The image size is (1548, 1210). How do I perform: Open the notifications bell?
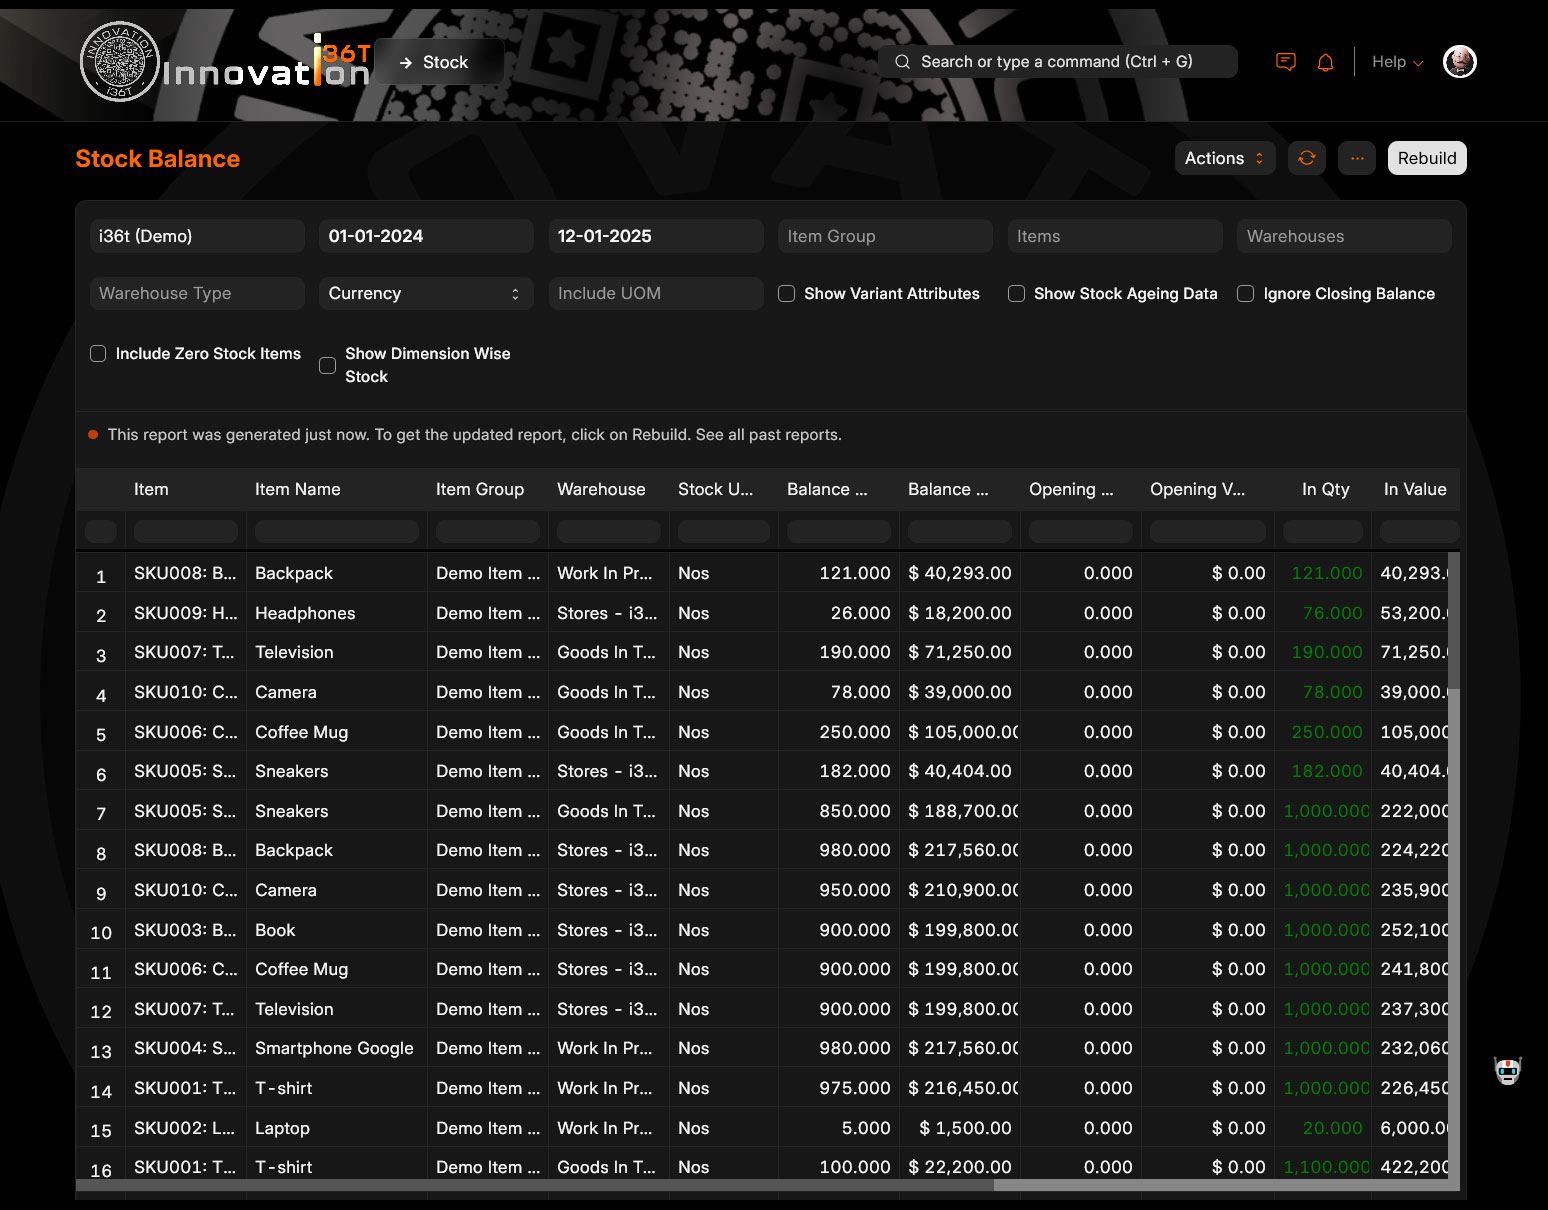1325,62
